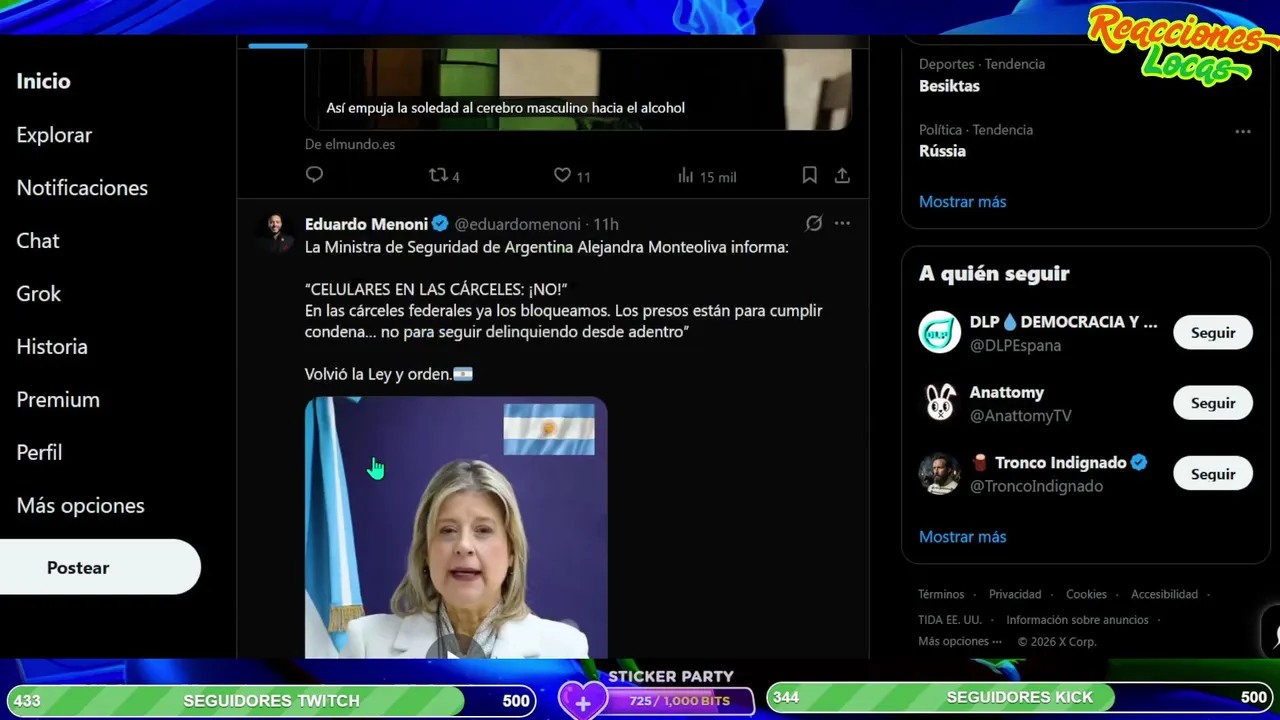The image size is (1280, 720).
Task: Follow the Anattomy account
Action: pos(1213,403)
